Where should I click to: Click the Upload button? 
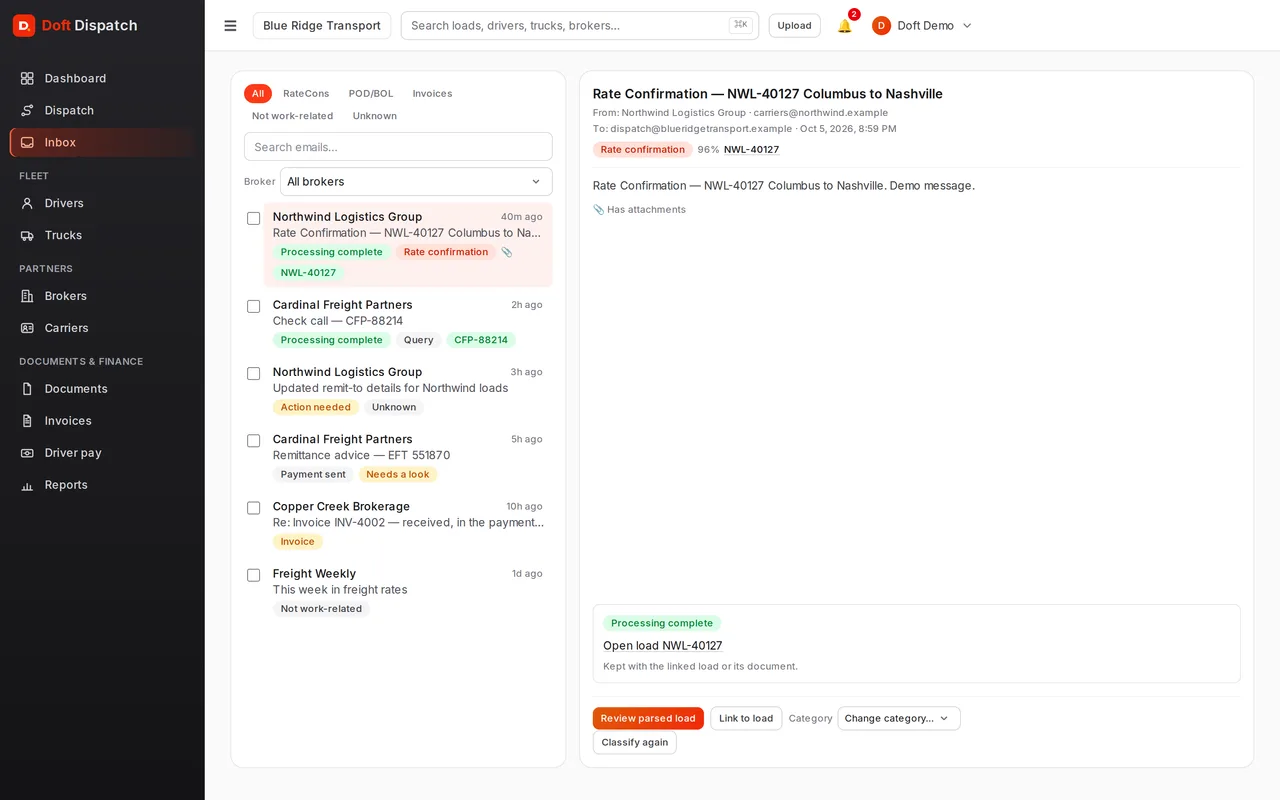[795, 26]
